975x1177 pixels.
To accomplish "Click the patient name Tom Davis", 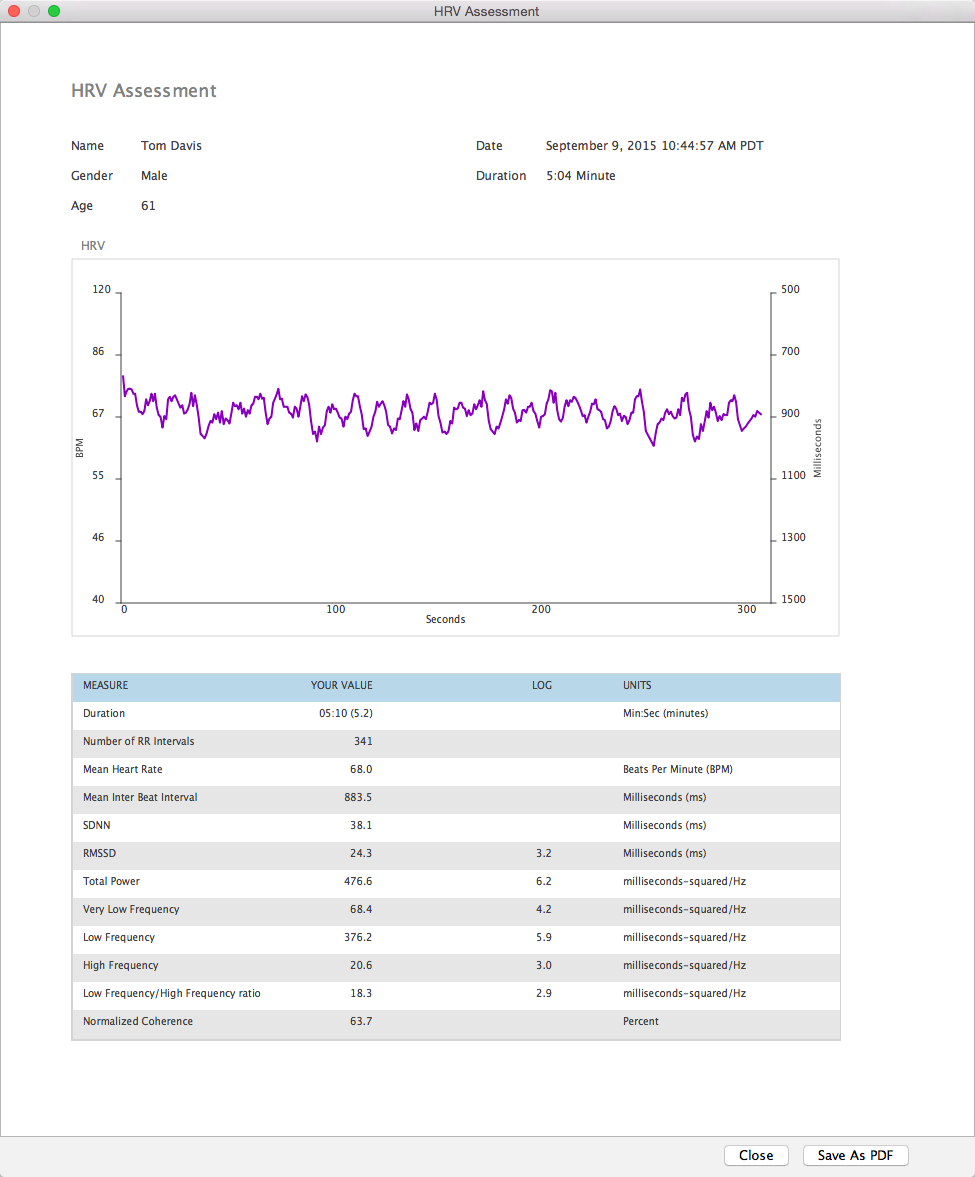I will pos(171,145).
